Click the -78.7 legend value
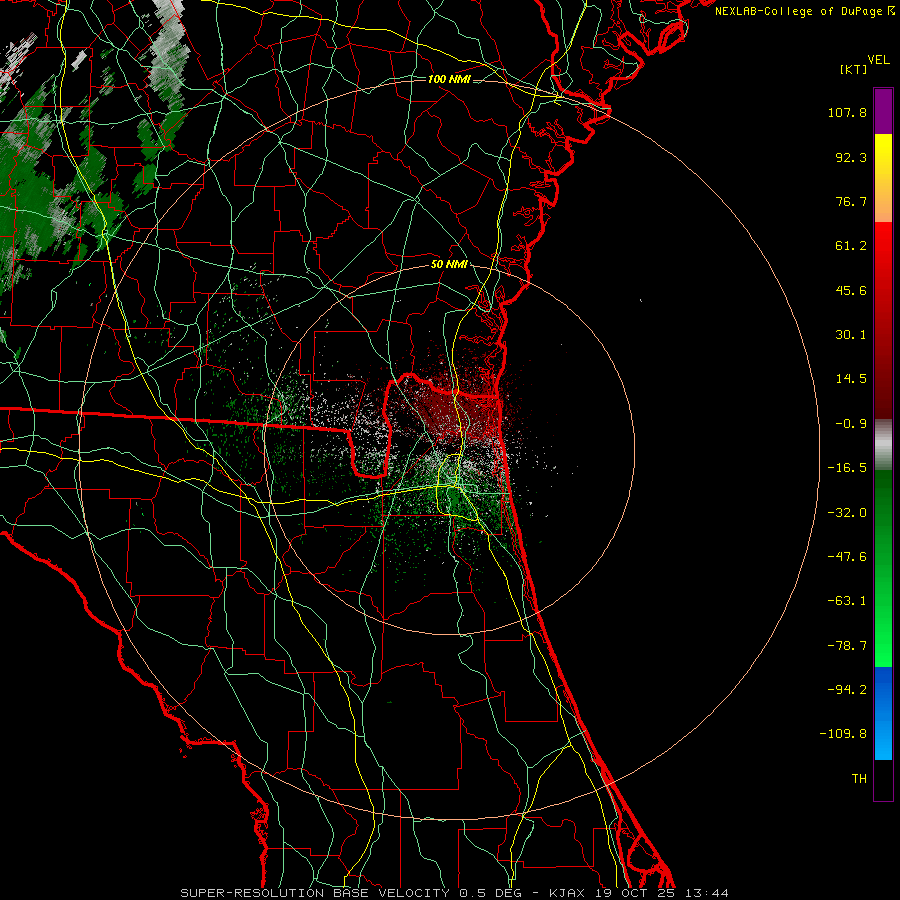Image resolution: width=900 pixels, height=900 pixels. coord(847,646)
